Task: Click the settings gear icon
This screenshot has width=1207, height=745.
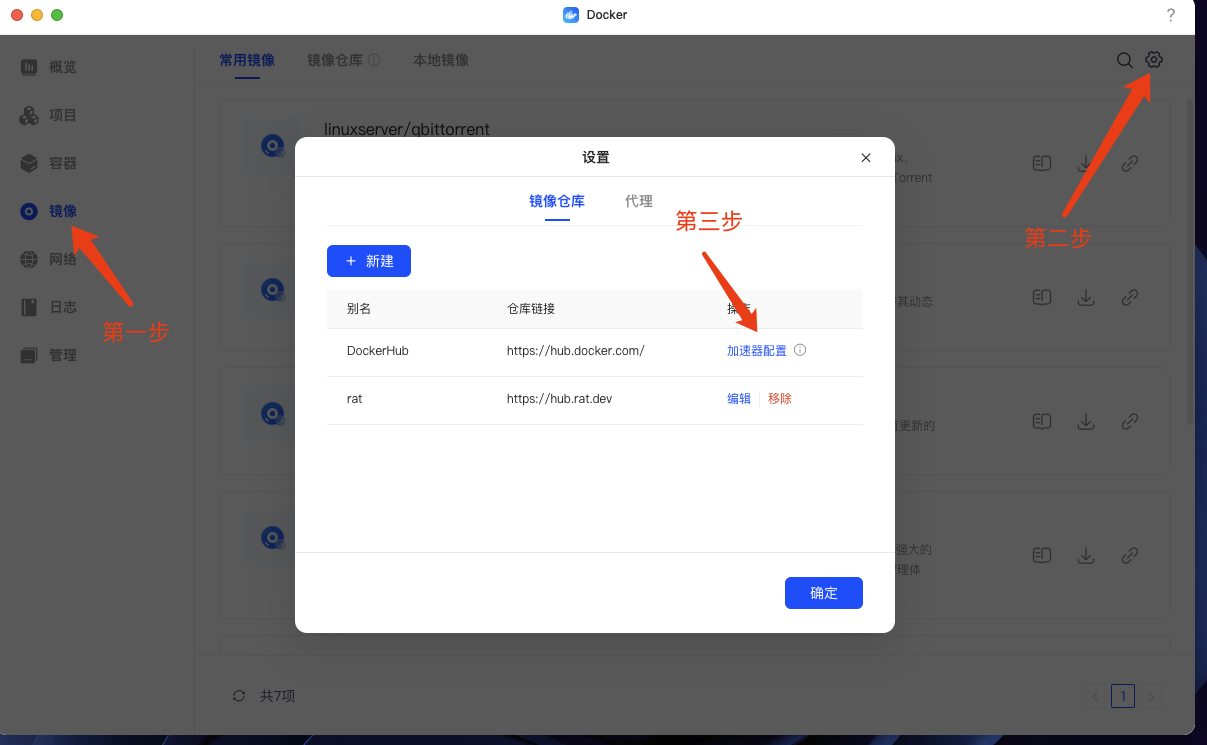Action: (x=1154, y=60)
